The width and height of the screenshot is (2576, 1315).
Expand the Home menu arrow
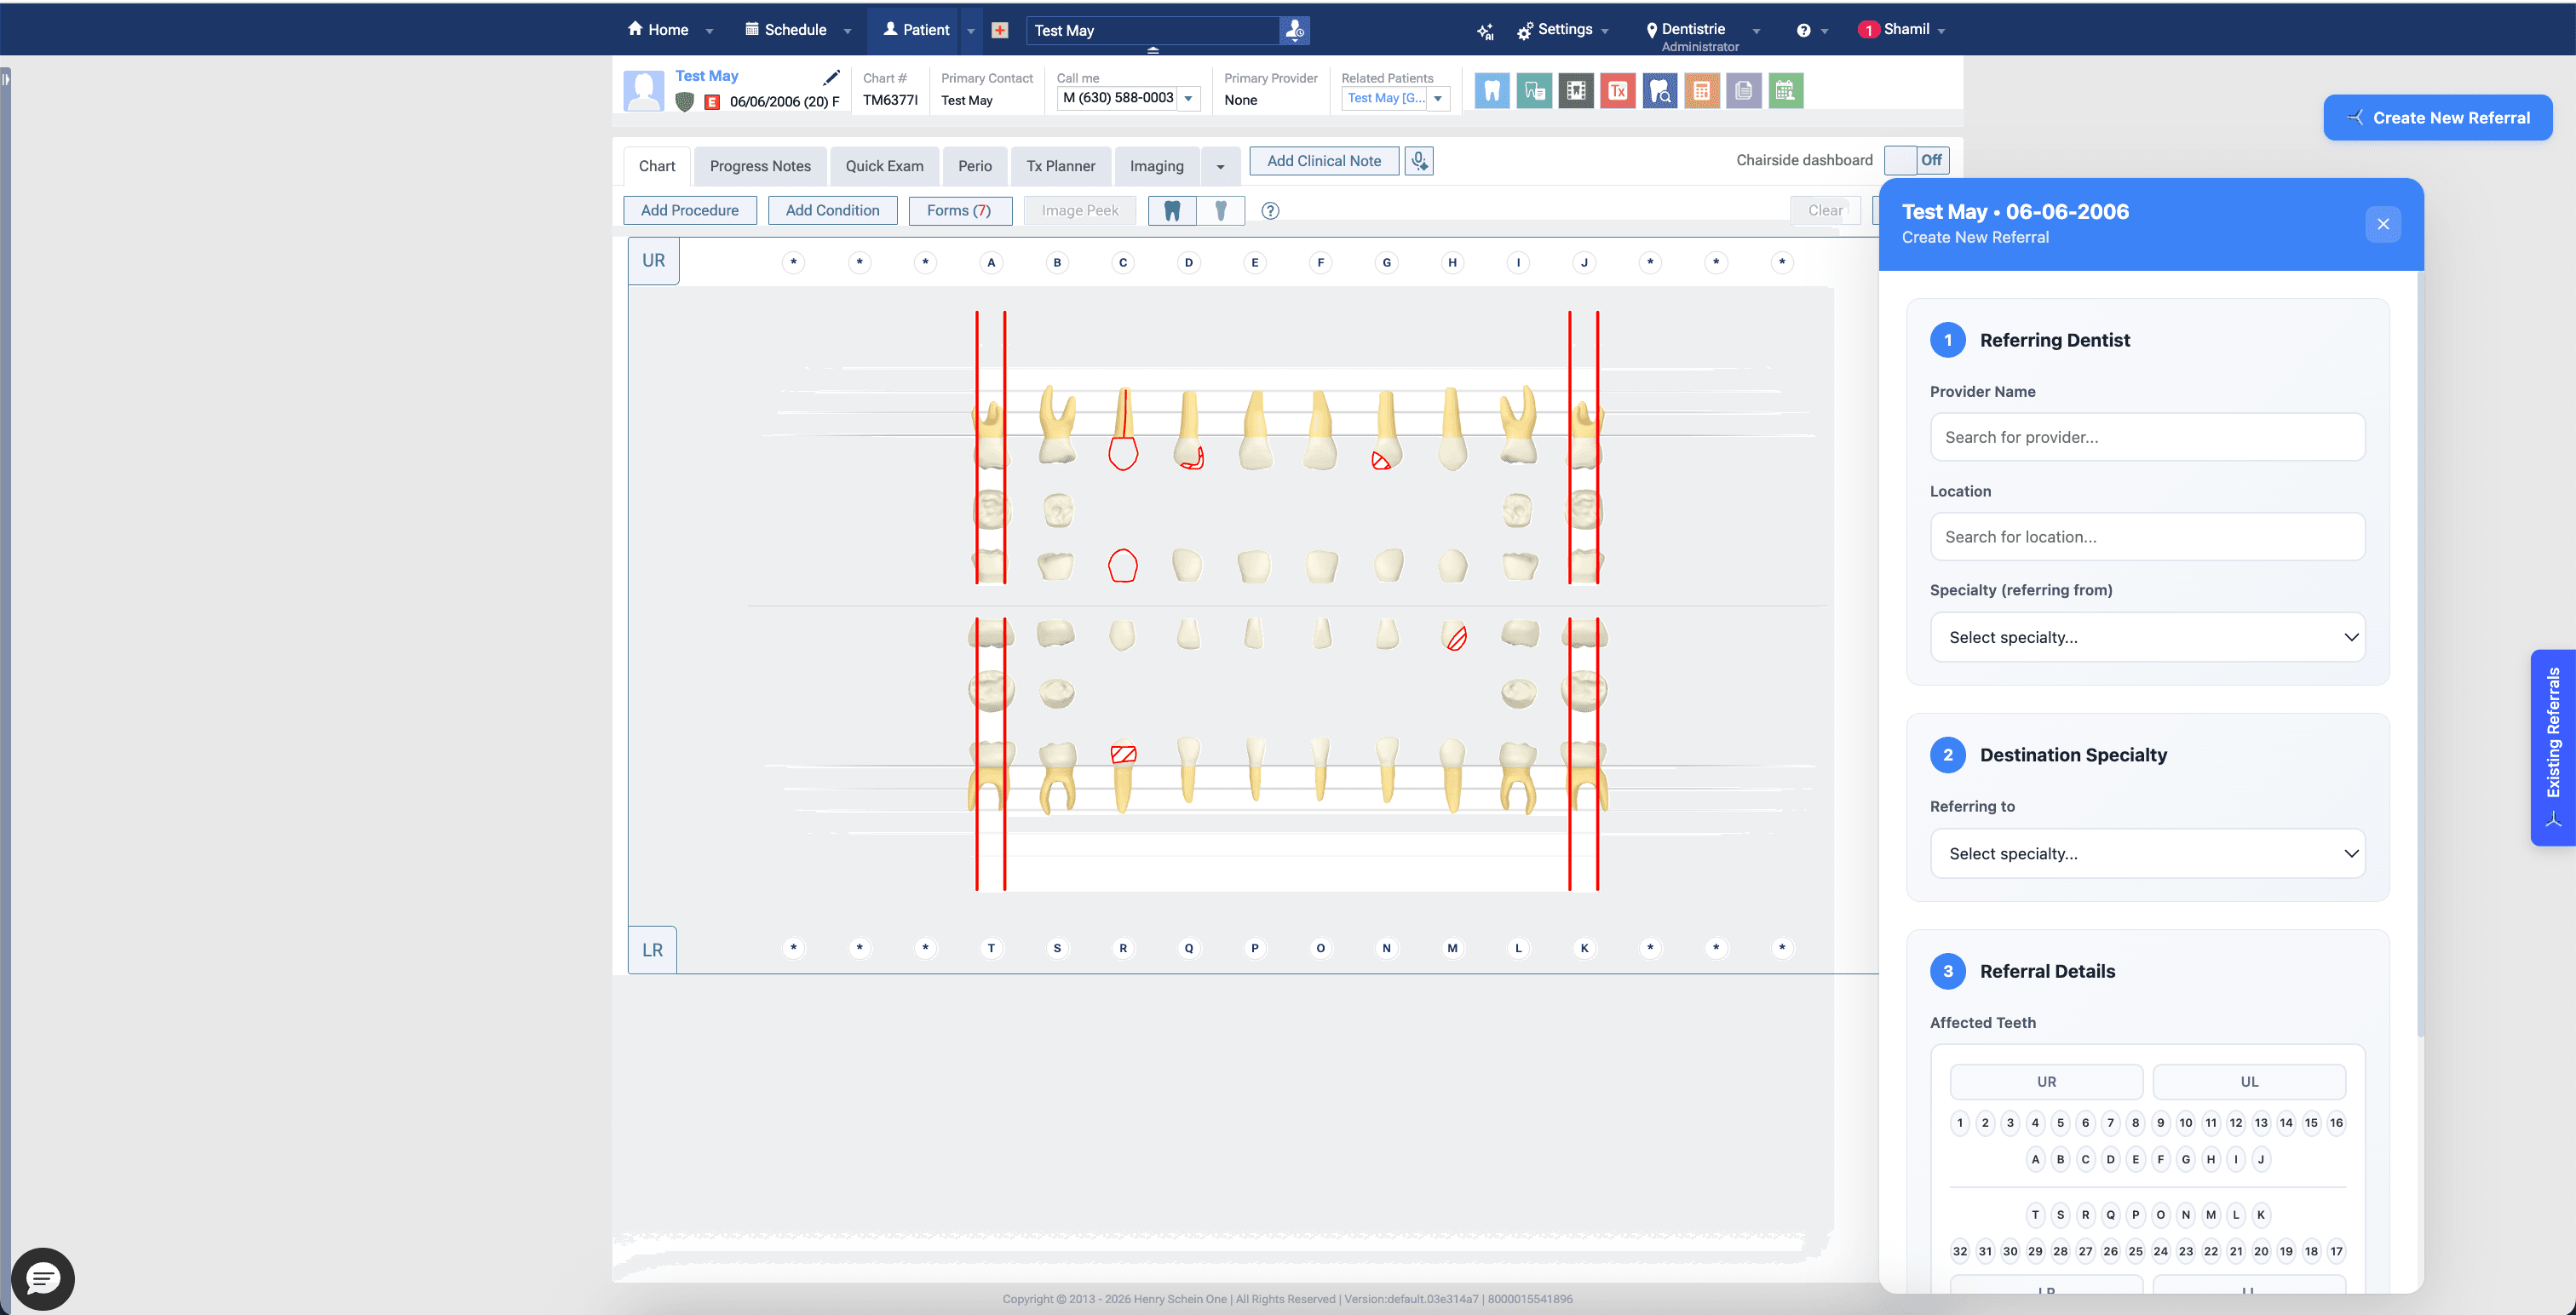tap(709, 31)
